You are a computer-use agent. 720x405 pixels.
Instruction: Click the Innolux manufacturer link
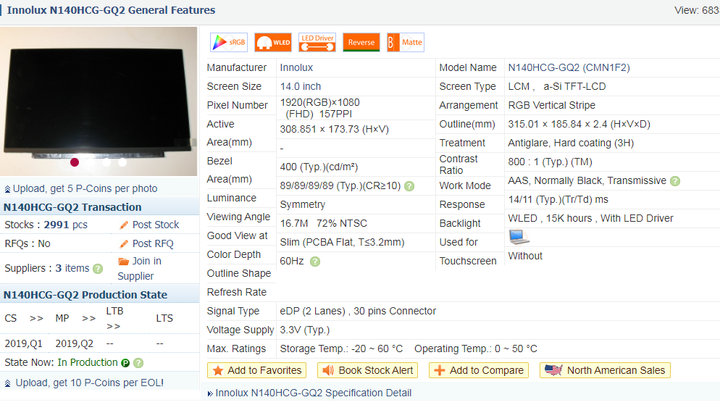(297, 68)
